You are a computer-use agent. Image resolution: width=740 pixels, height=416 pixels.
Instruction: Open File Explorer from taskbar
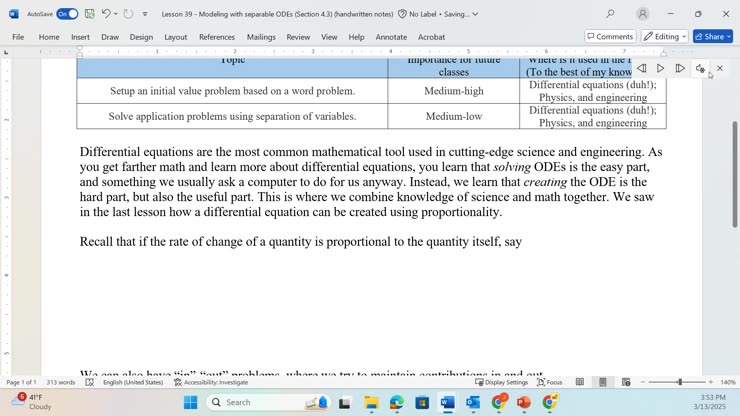pos(371,402)
